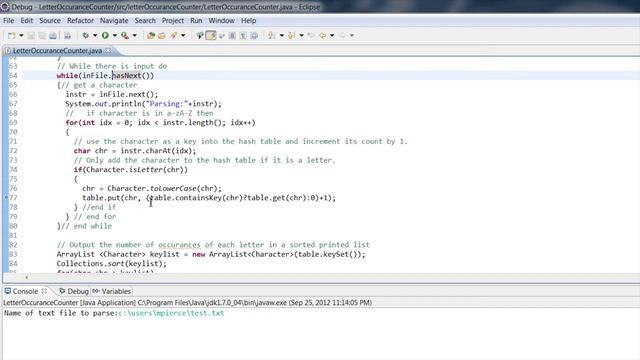This screenshot has width=640, height=360.
Task: Click the Print toolbar icon
Action: click(x=53, y=36)
